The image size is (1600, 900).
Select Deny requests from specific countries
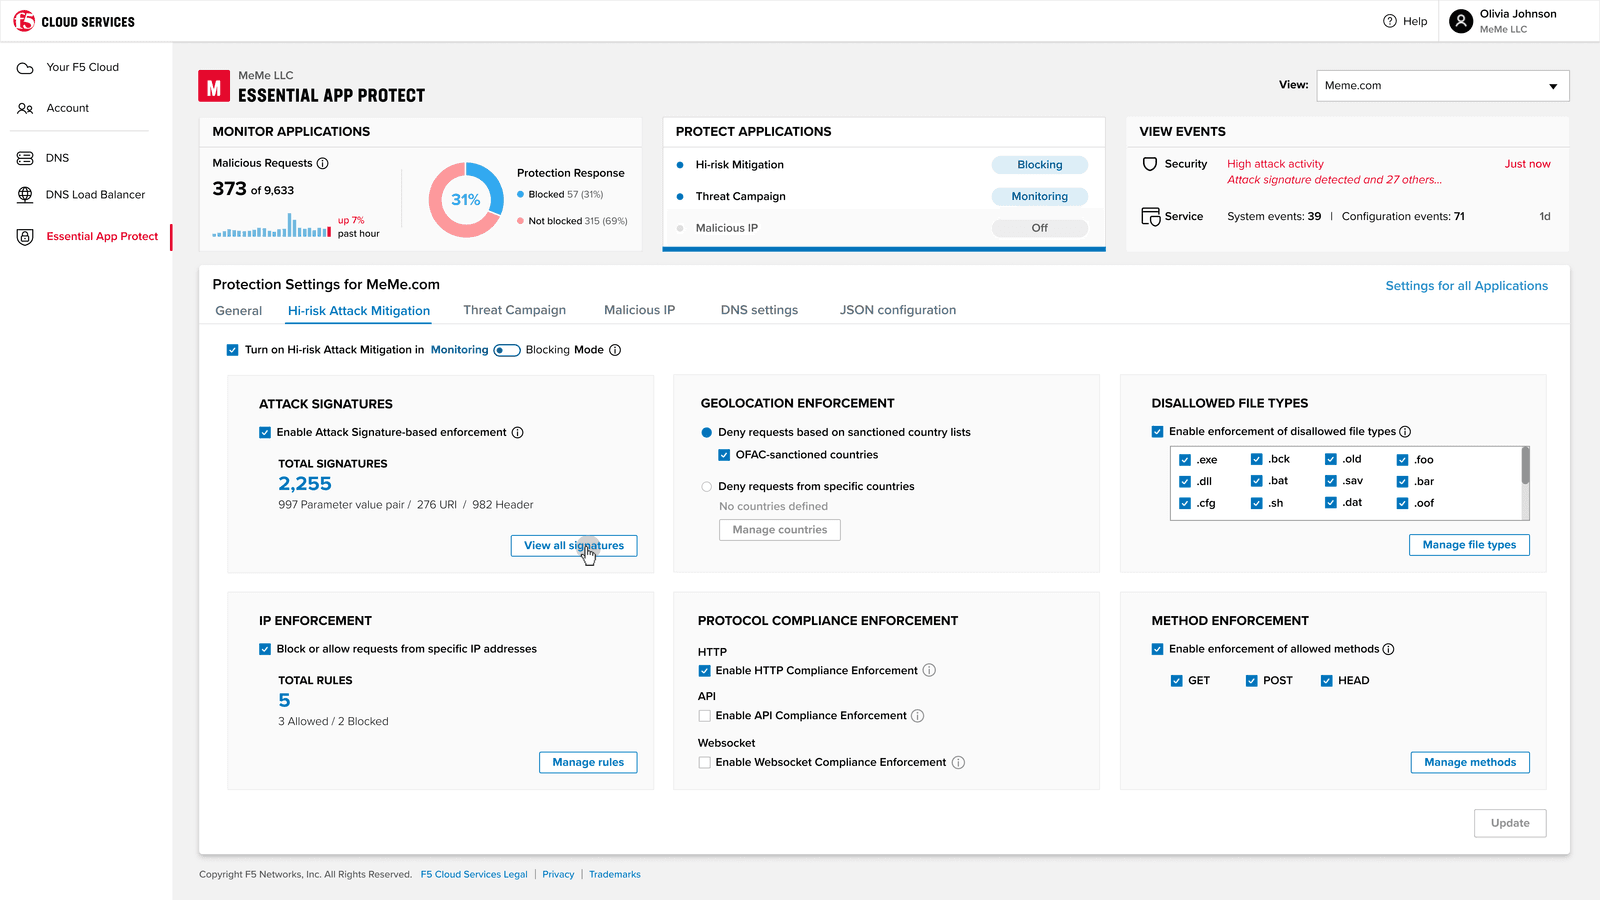[706, 486]
